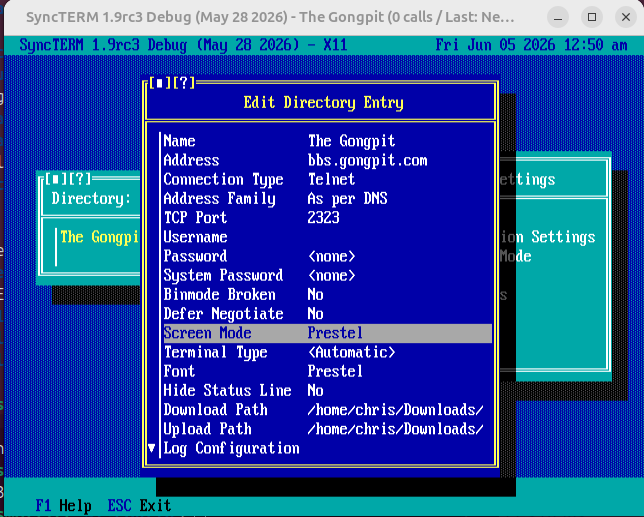Open the Address Family option
This screenshot has width=644, height=517.
pos(327,198)
